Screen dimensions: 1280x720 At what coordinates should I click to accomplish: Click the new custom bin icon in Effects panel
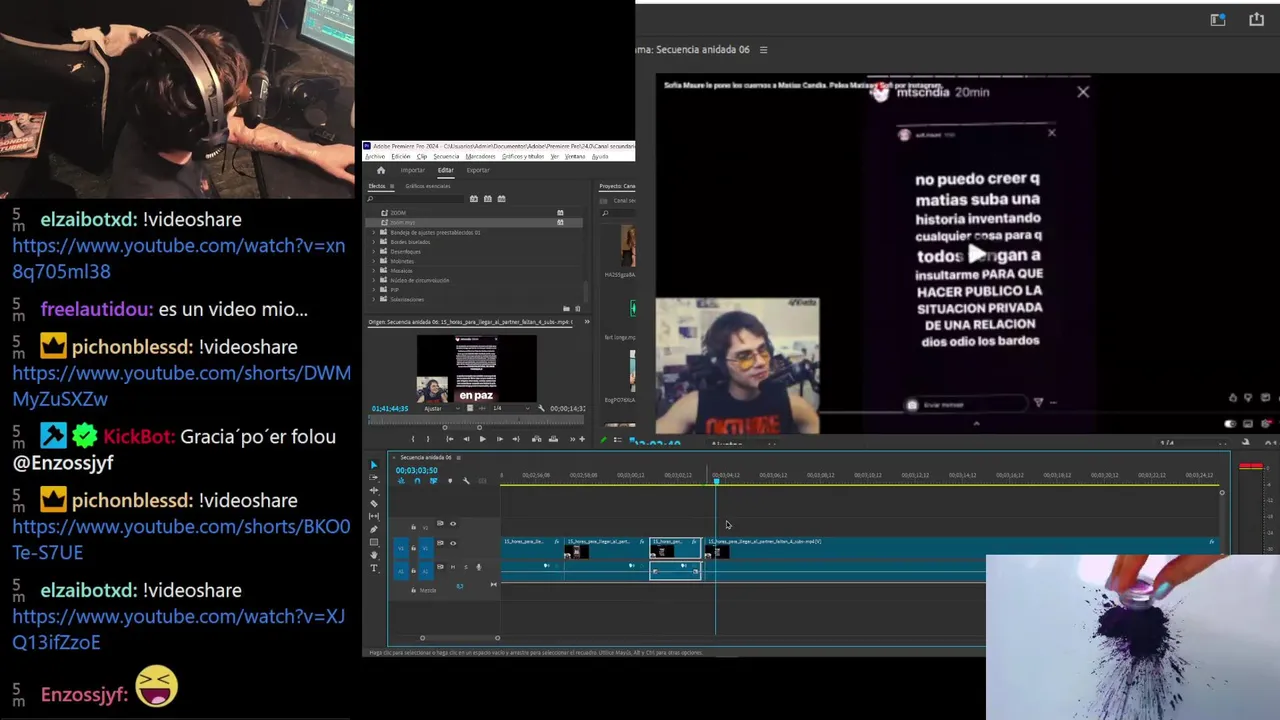pos(567,308)
